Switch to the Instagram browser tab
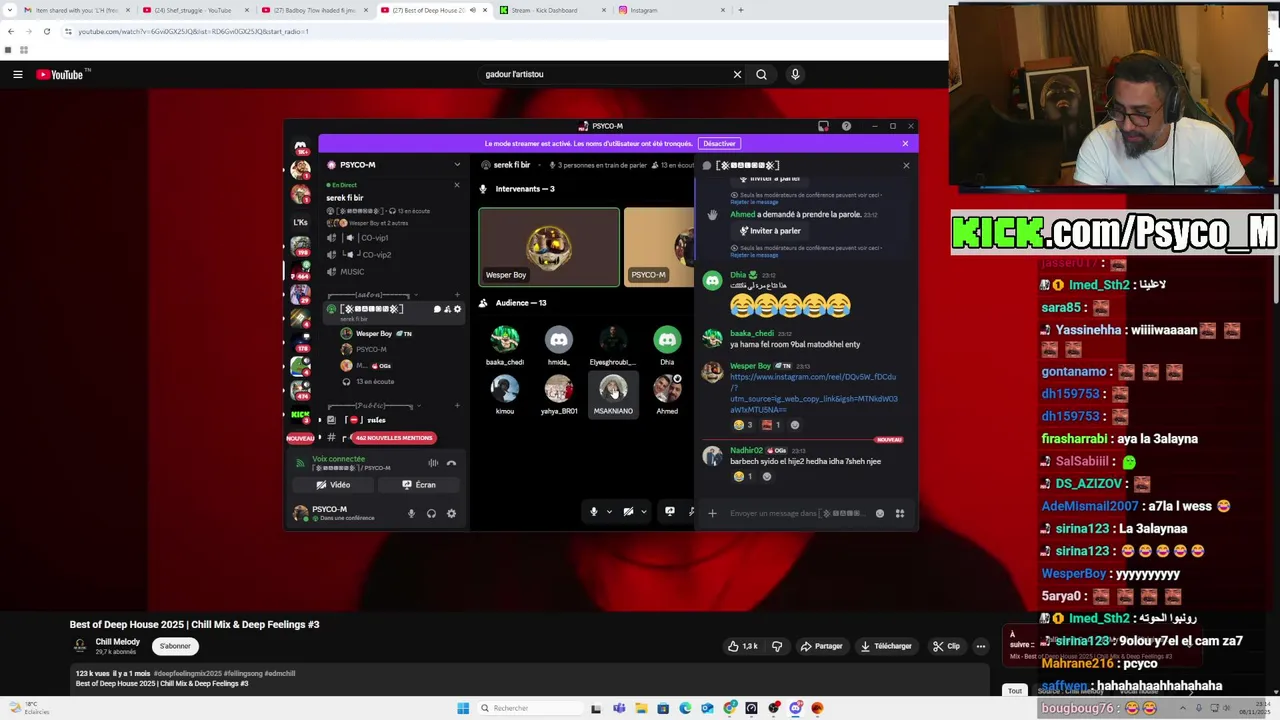This screenshot has height=720, width=1280. 670,10
